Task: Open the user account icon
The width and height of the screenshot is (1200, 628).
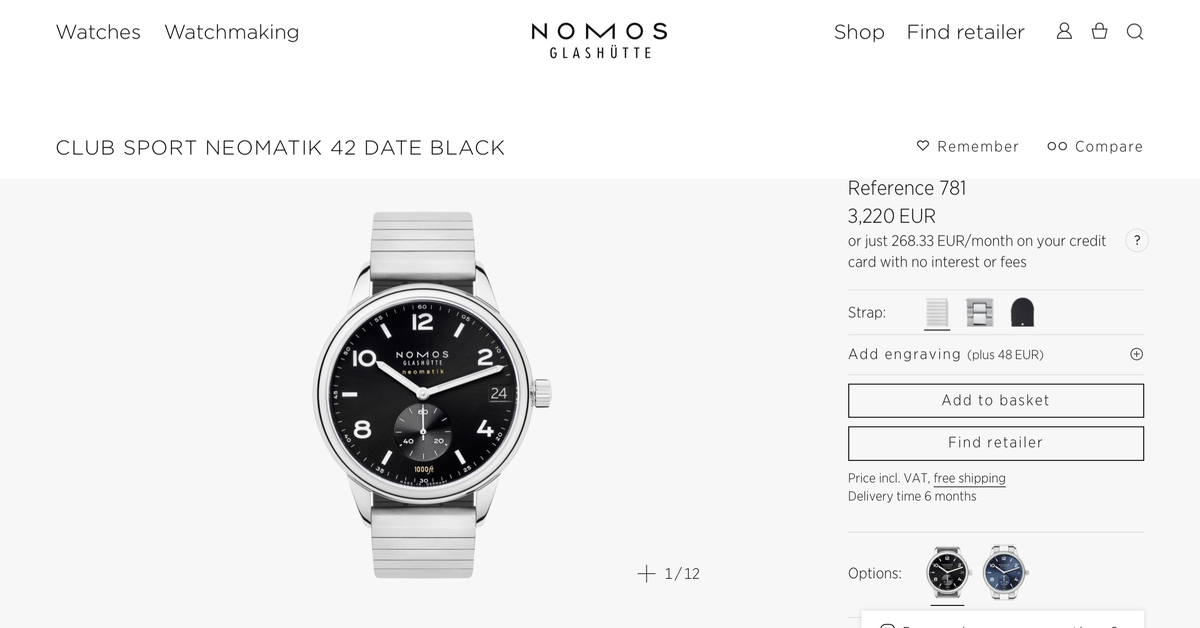Action: pos(1064,31)
